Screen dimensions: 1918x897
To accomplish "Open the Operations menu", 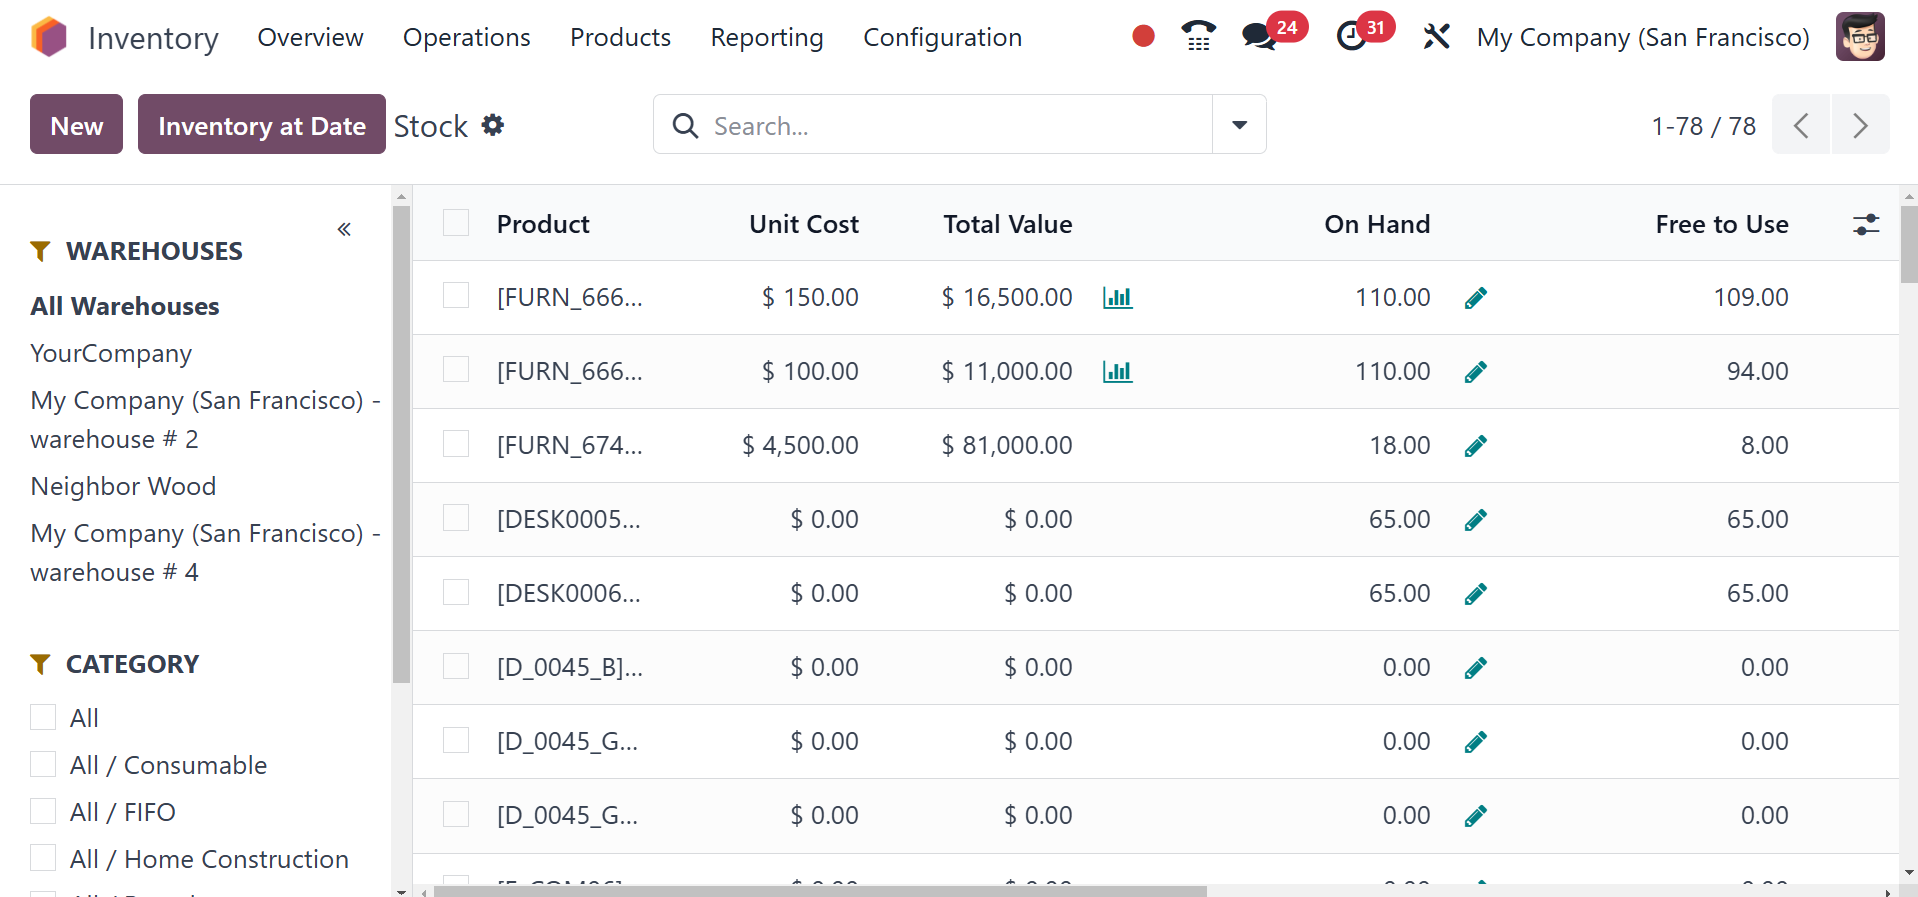I will 467,37.
